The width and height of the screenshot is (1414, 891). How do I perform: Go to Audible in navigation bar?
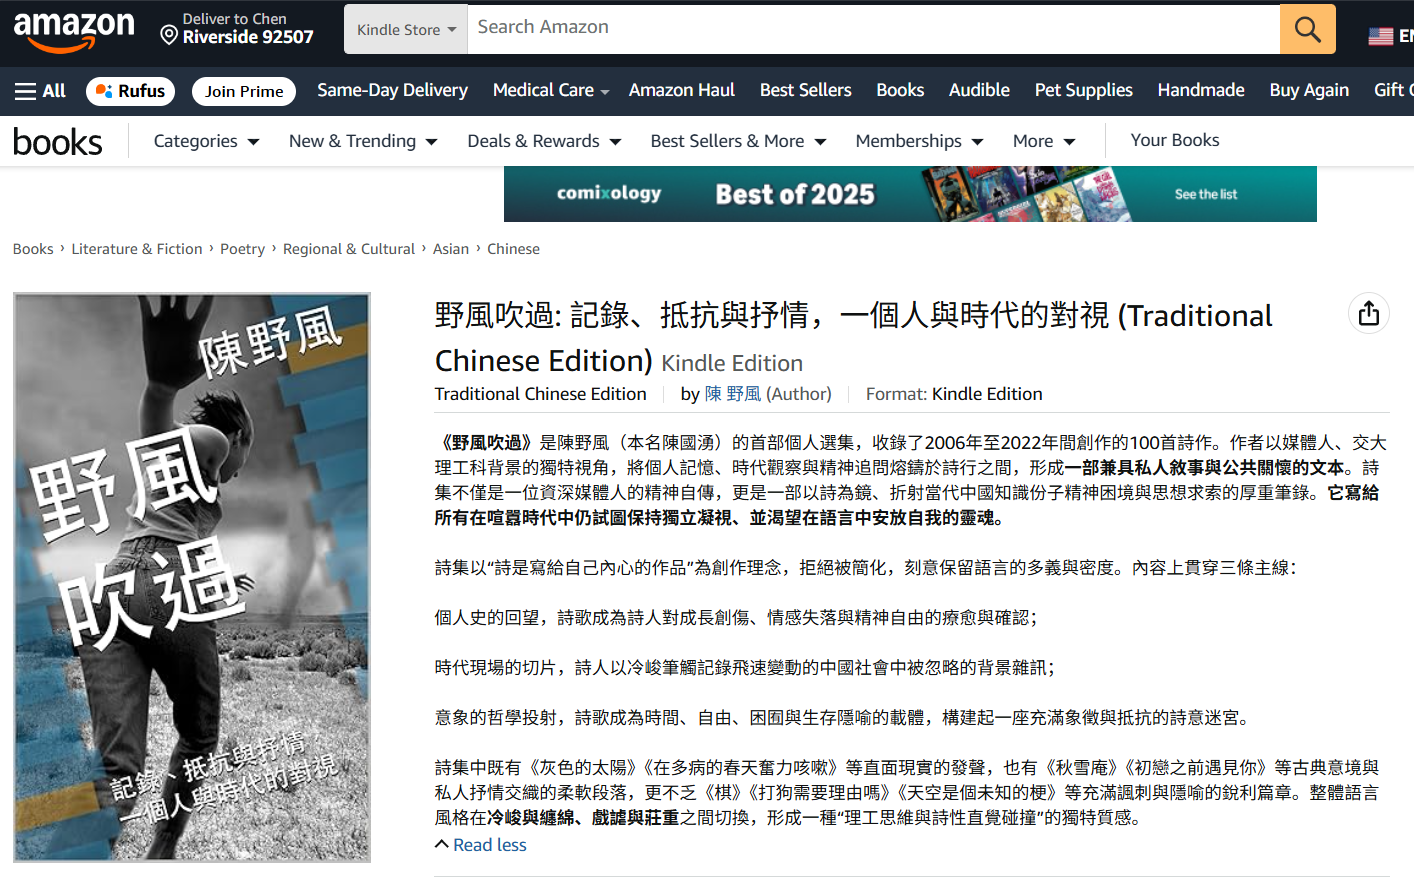(x=978, y=90)
